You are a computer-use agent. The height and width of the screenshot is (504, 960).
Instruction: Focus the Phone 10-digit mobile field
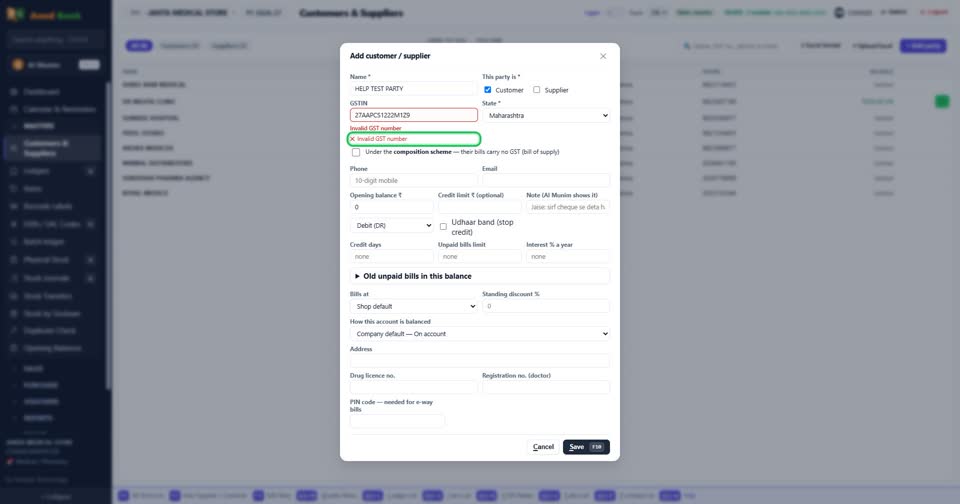pos(413,181)
